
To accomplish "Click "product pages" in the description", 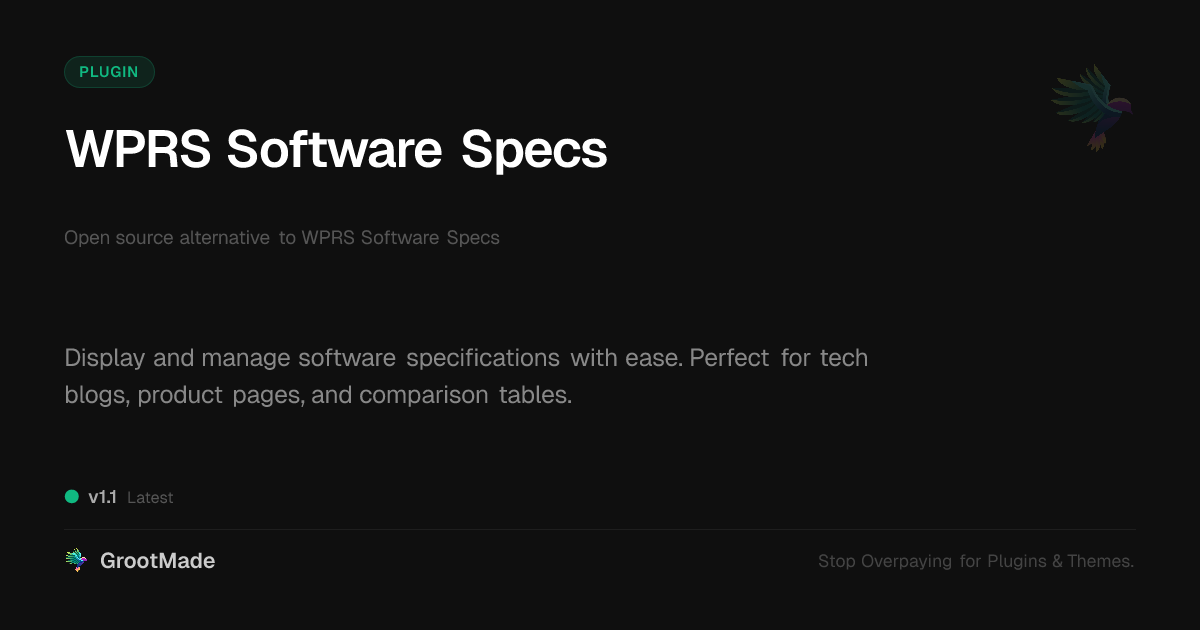I will coord(220,395).
